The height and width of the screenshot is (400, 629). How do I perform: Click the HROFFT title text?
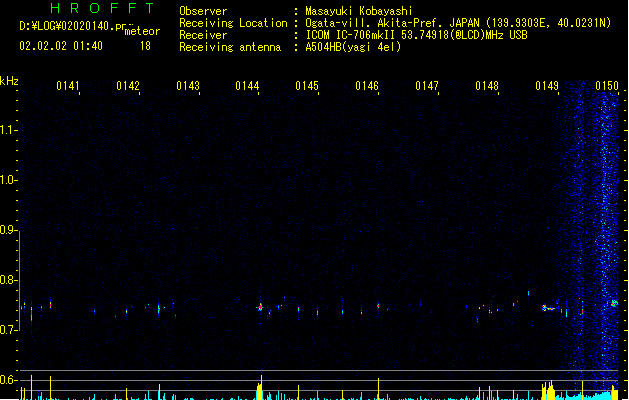click(102, 8)
